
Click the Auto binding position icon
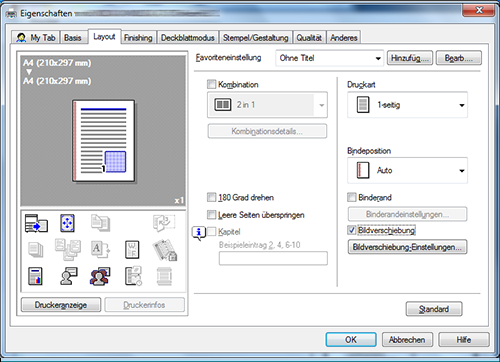[363, 170]
